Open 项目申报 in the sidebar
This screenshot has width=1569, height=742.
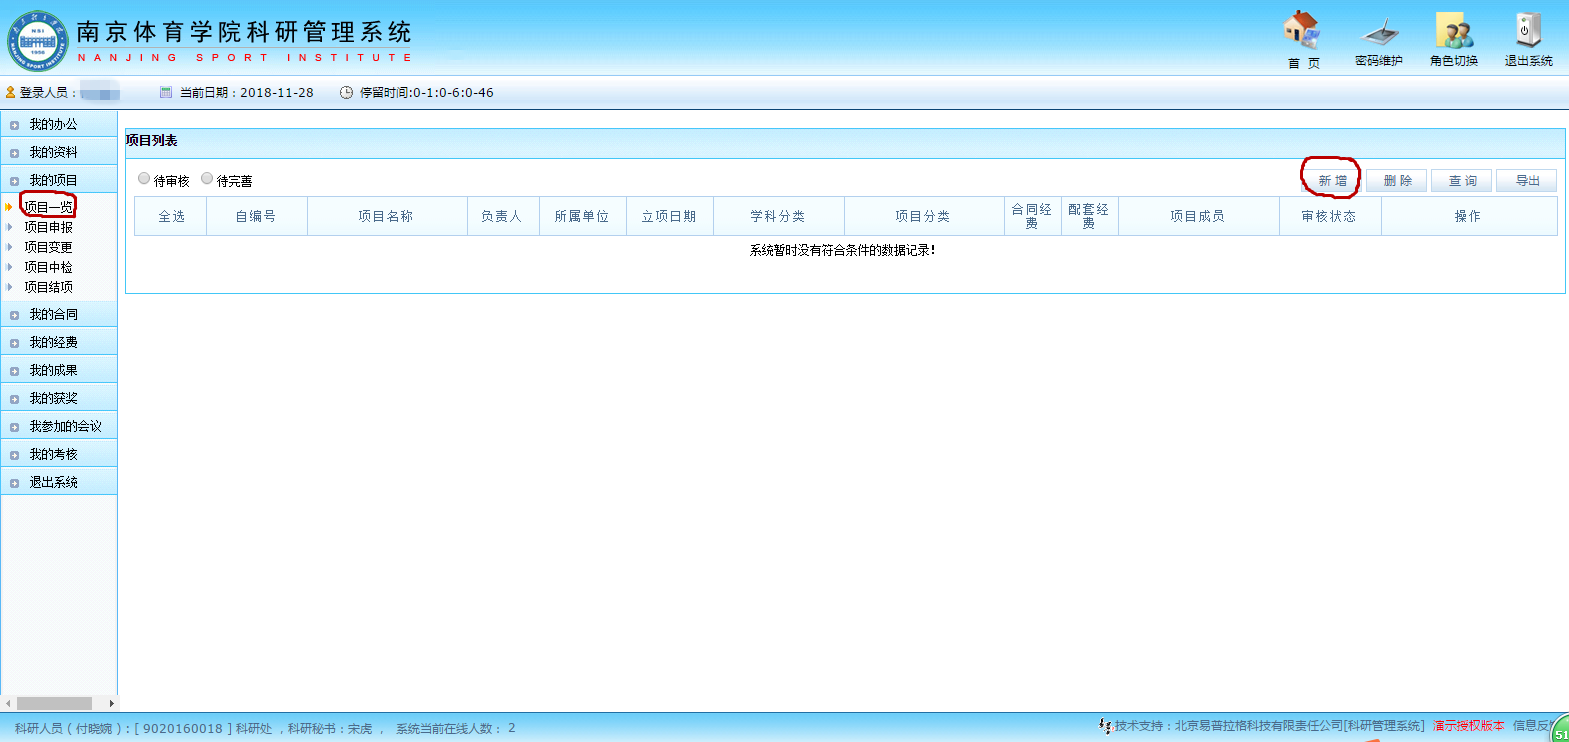48,227
